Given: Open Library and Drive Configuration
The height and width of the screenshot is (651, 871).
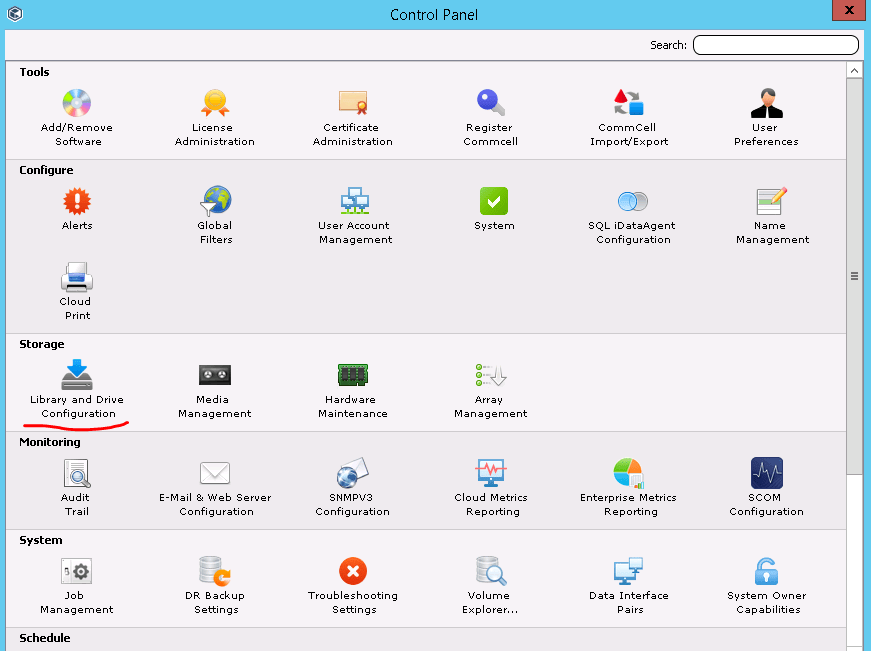Looking at the screenshot, I should [75, 388].
